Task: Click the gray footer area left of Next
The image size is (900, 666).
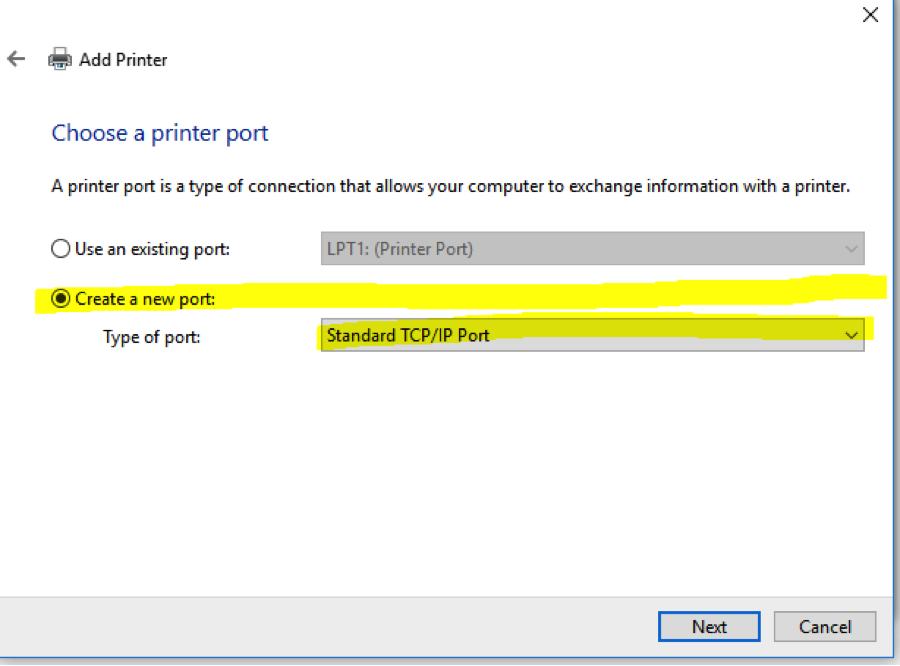Action: [x=330, y=627]
